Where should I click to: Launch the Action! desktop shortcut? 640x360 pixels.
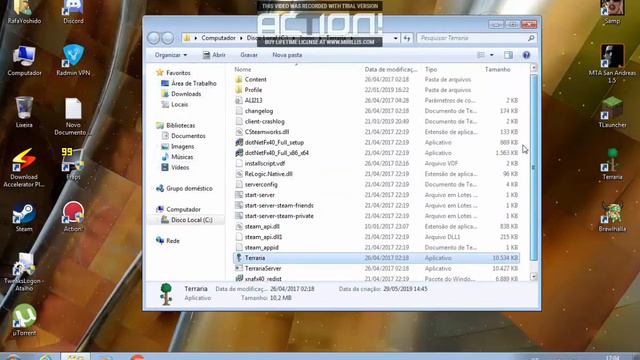pos(73,217)
